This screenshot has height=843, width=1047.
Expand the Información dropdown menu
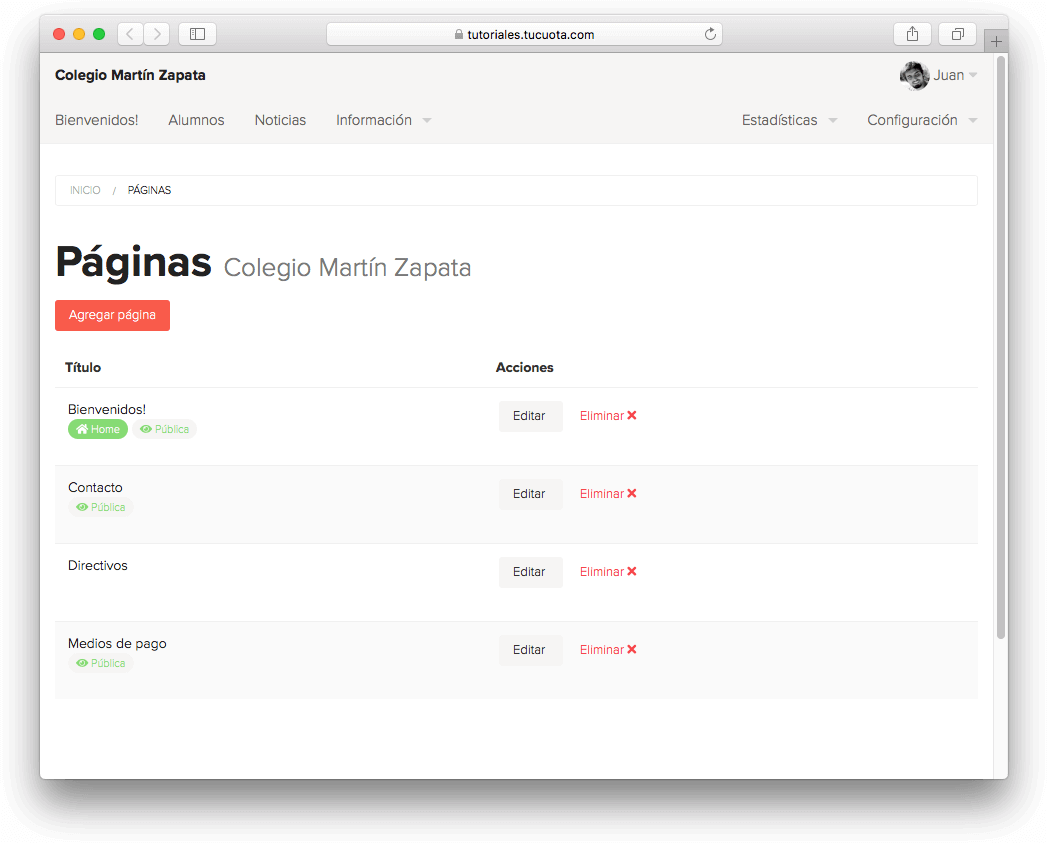coord(383,120)
